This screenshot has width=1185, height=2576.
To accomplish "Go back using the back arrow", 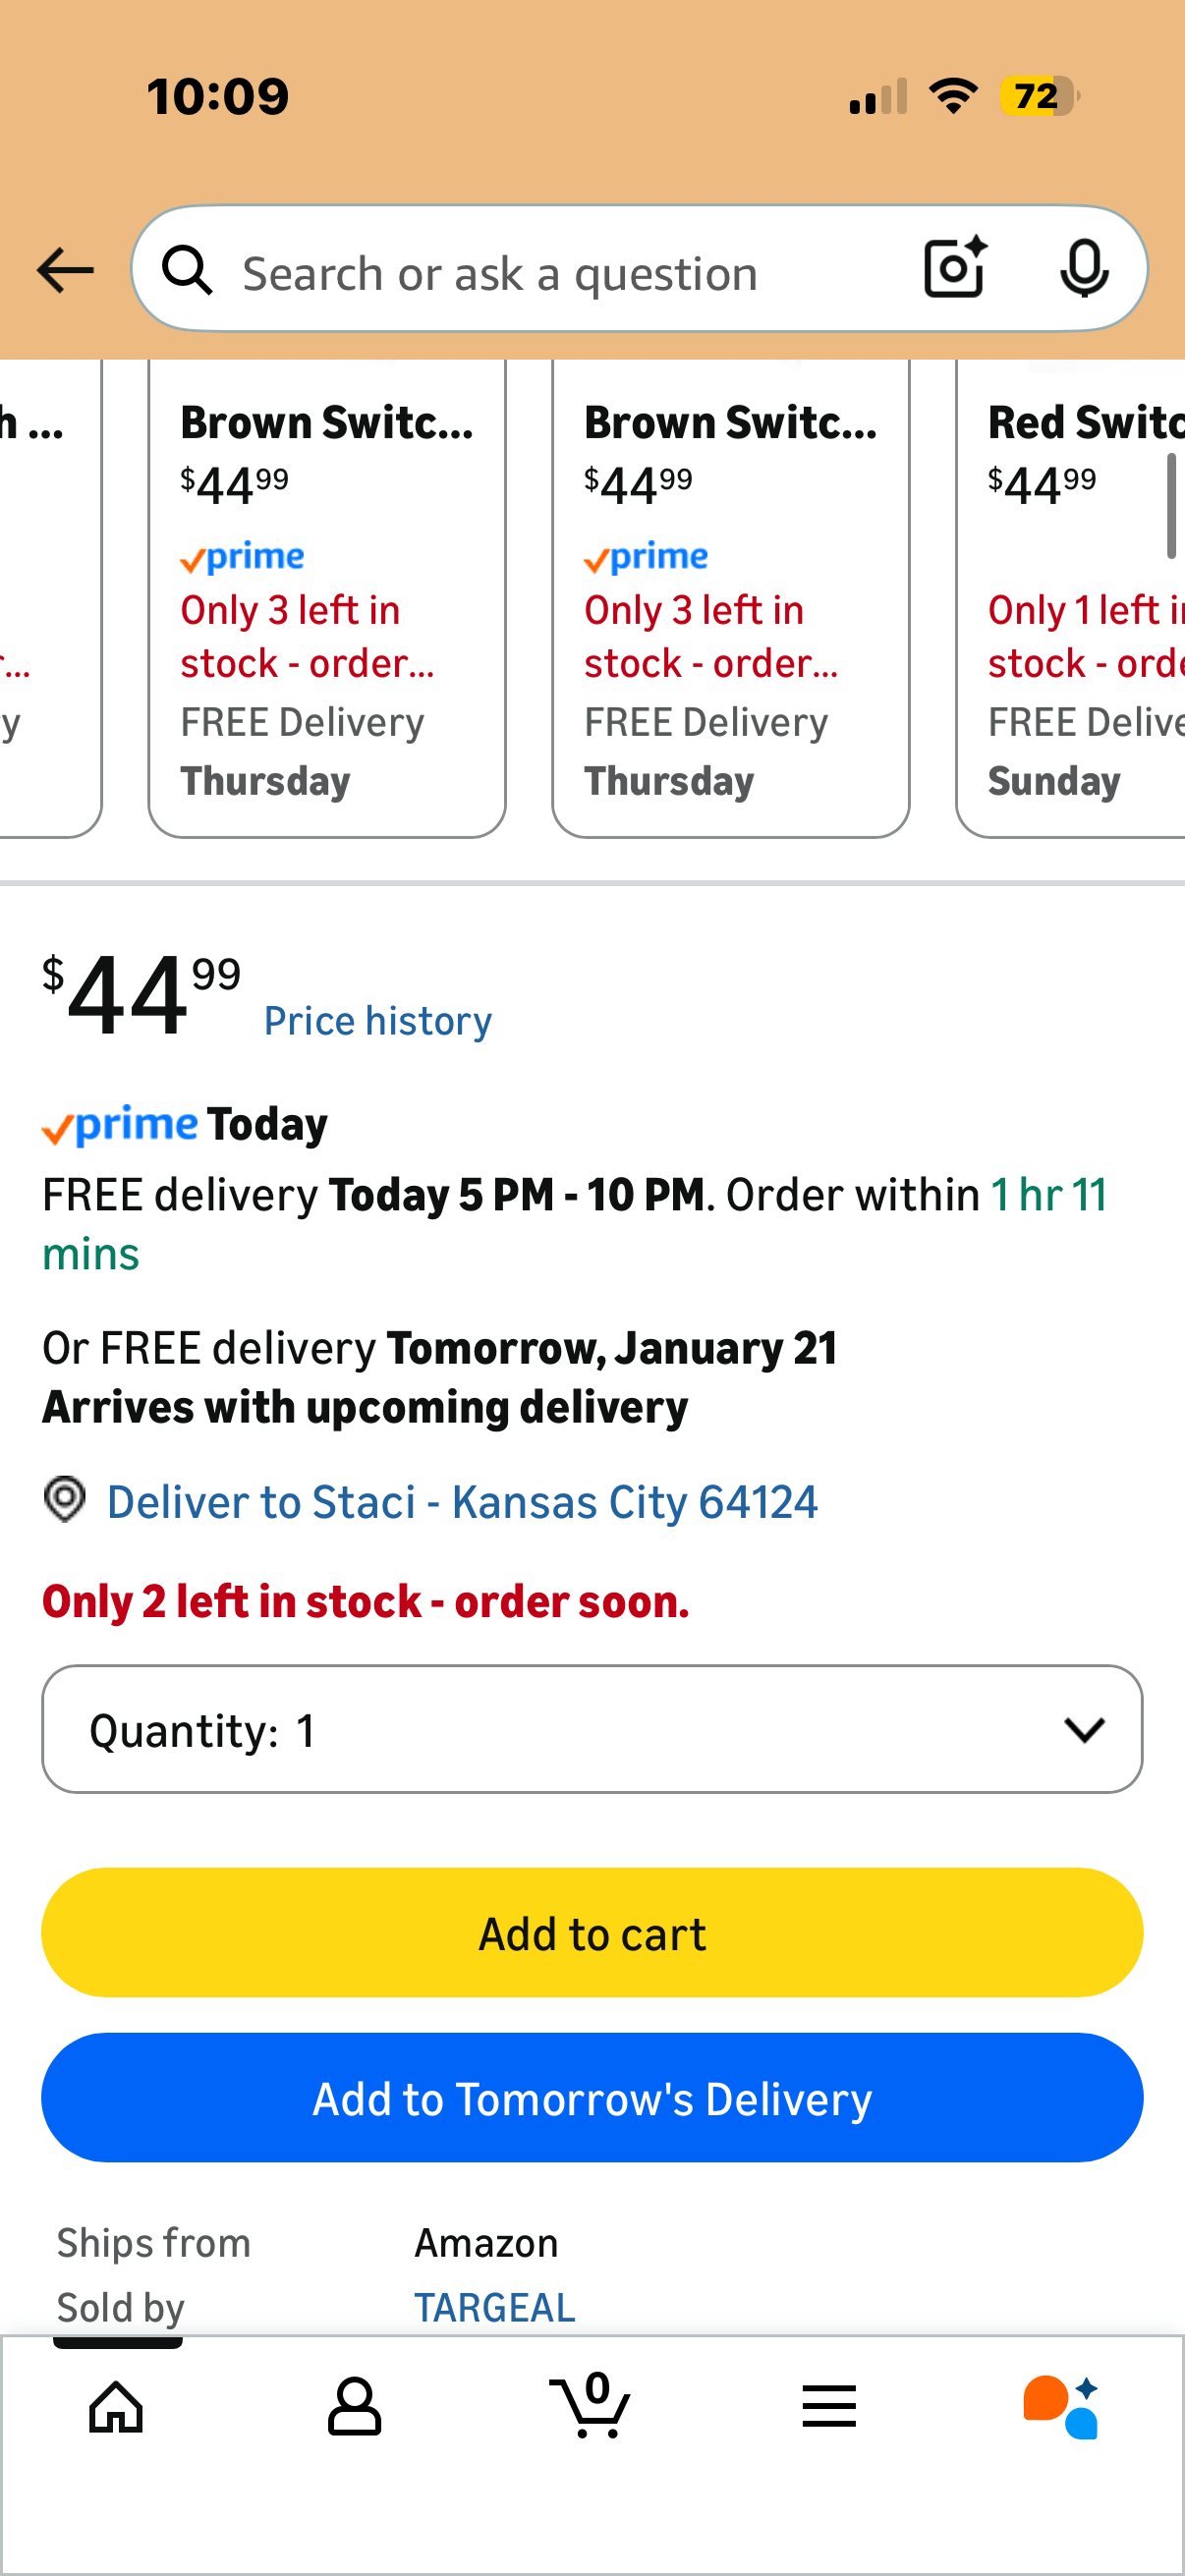I will (x=64, y=268).
